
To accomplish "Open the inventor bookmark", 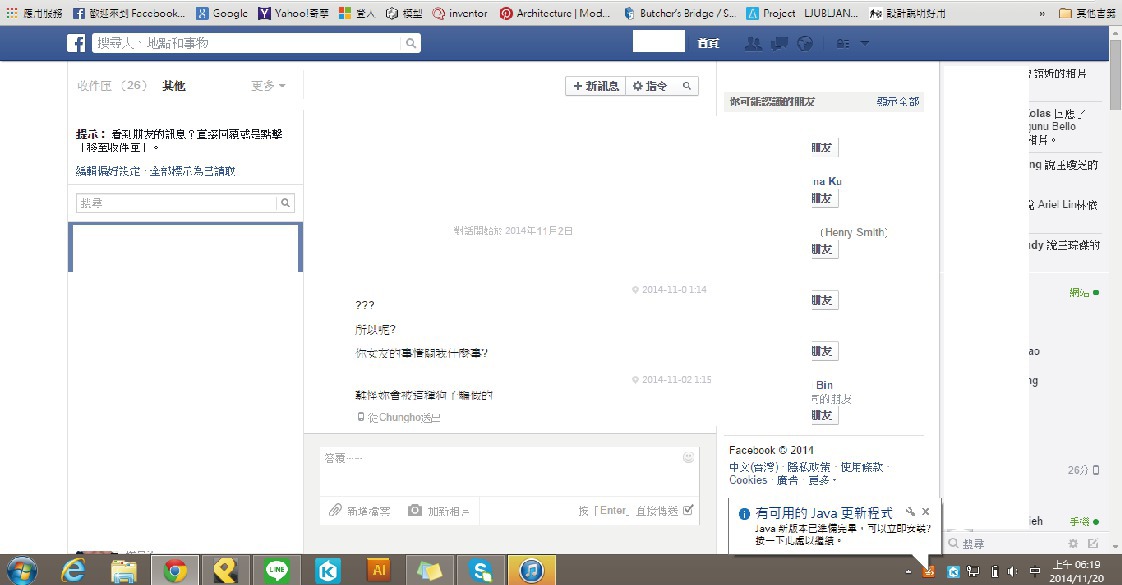I will (x=460, y=13).
